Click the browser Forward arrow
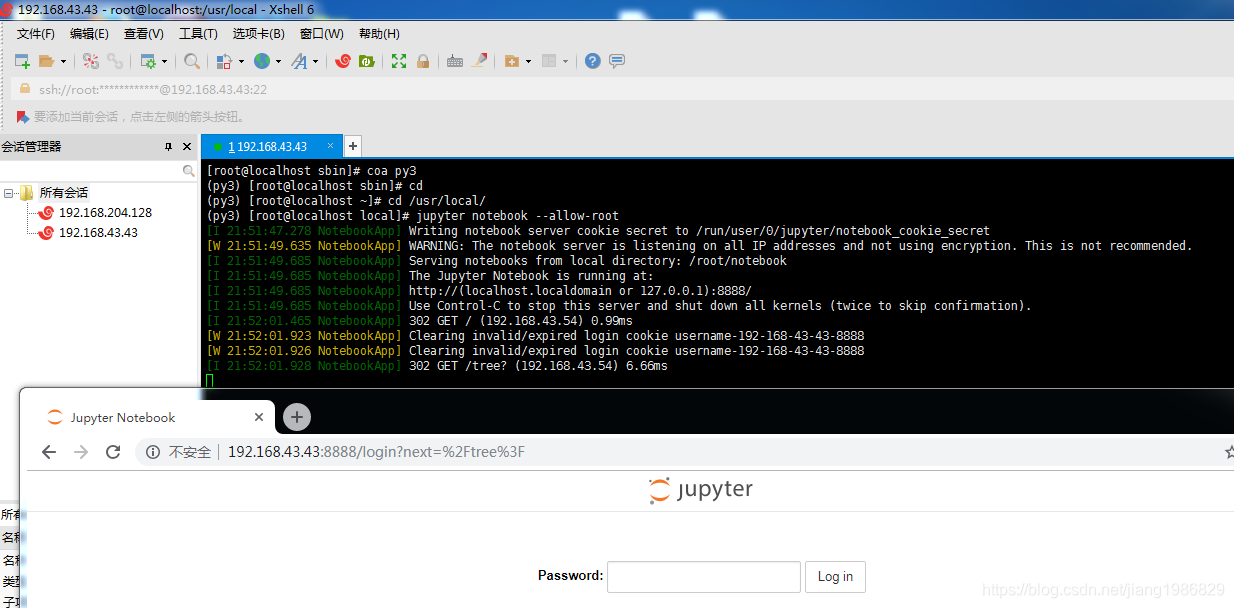This screenshot has width=1234, height=608. 81,452
